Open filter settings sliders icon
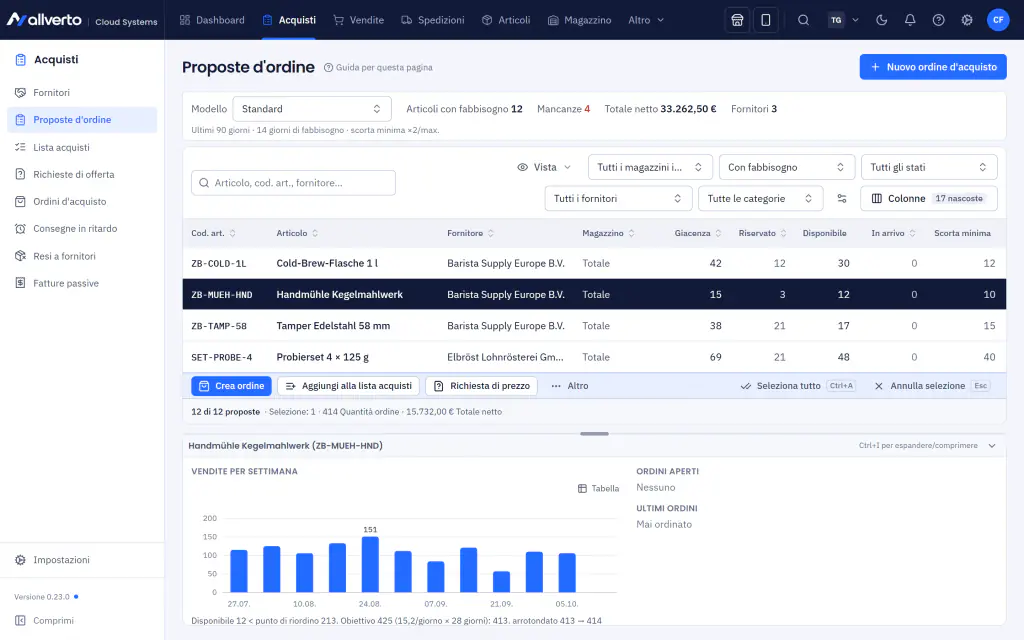This screenshot has width=1024, height=640. click(842, 199)
